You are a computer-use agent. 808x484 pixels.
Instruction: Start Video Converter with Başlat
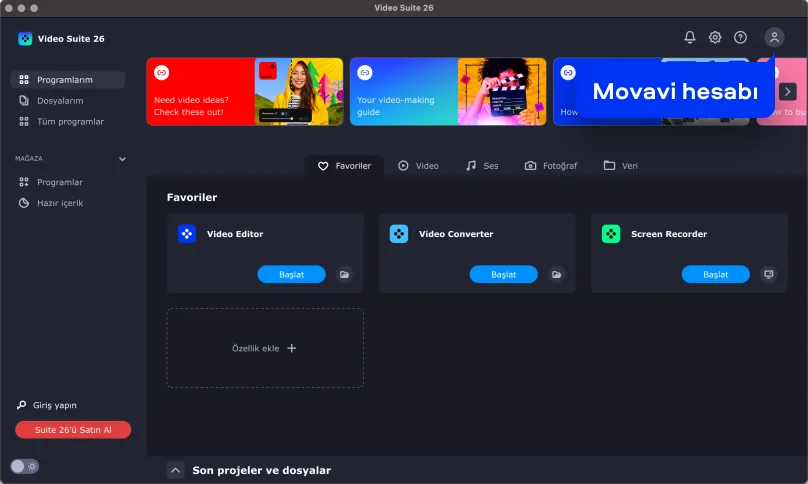(x=503, y=274)
